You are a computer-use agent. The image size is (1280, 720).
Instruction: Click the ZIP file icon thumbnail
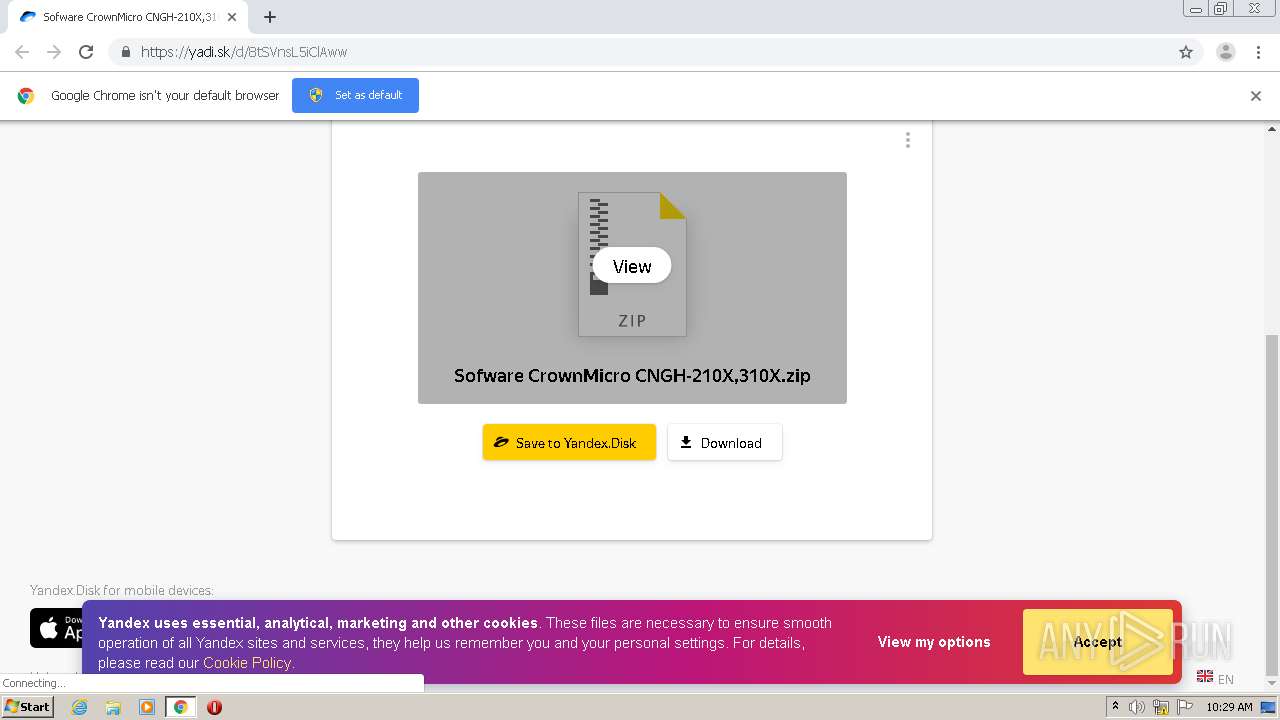(x=632, y=264)
